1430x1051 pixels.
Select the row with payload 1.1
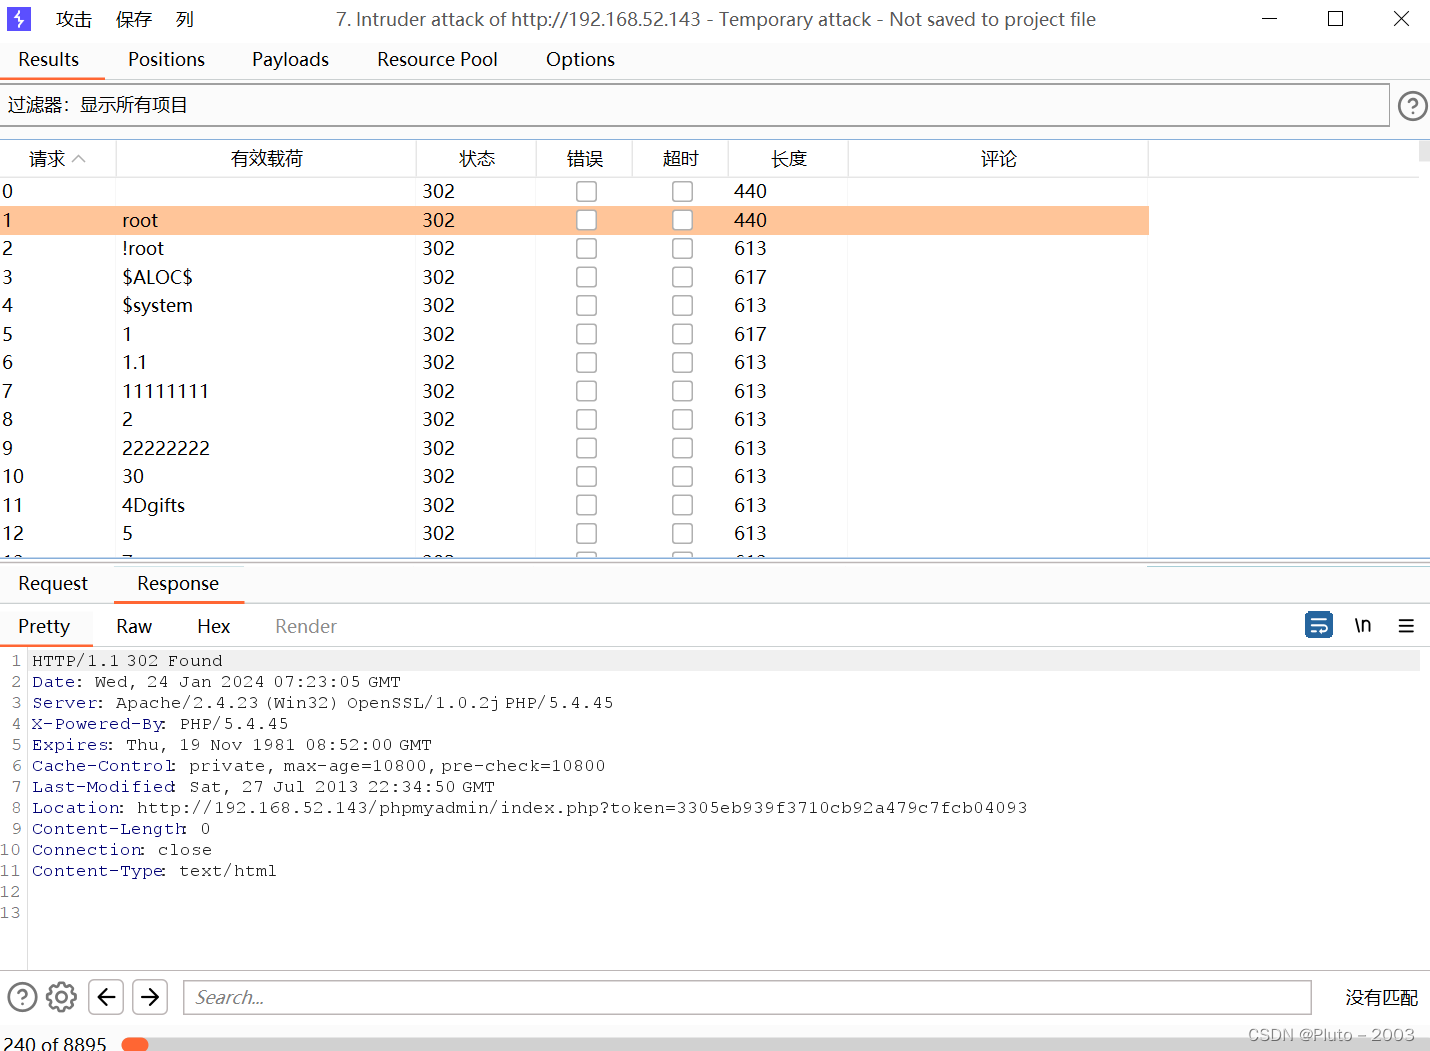(x=574, y=362)
